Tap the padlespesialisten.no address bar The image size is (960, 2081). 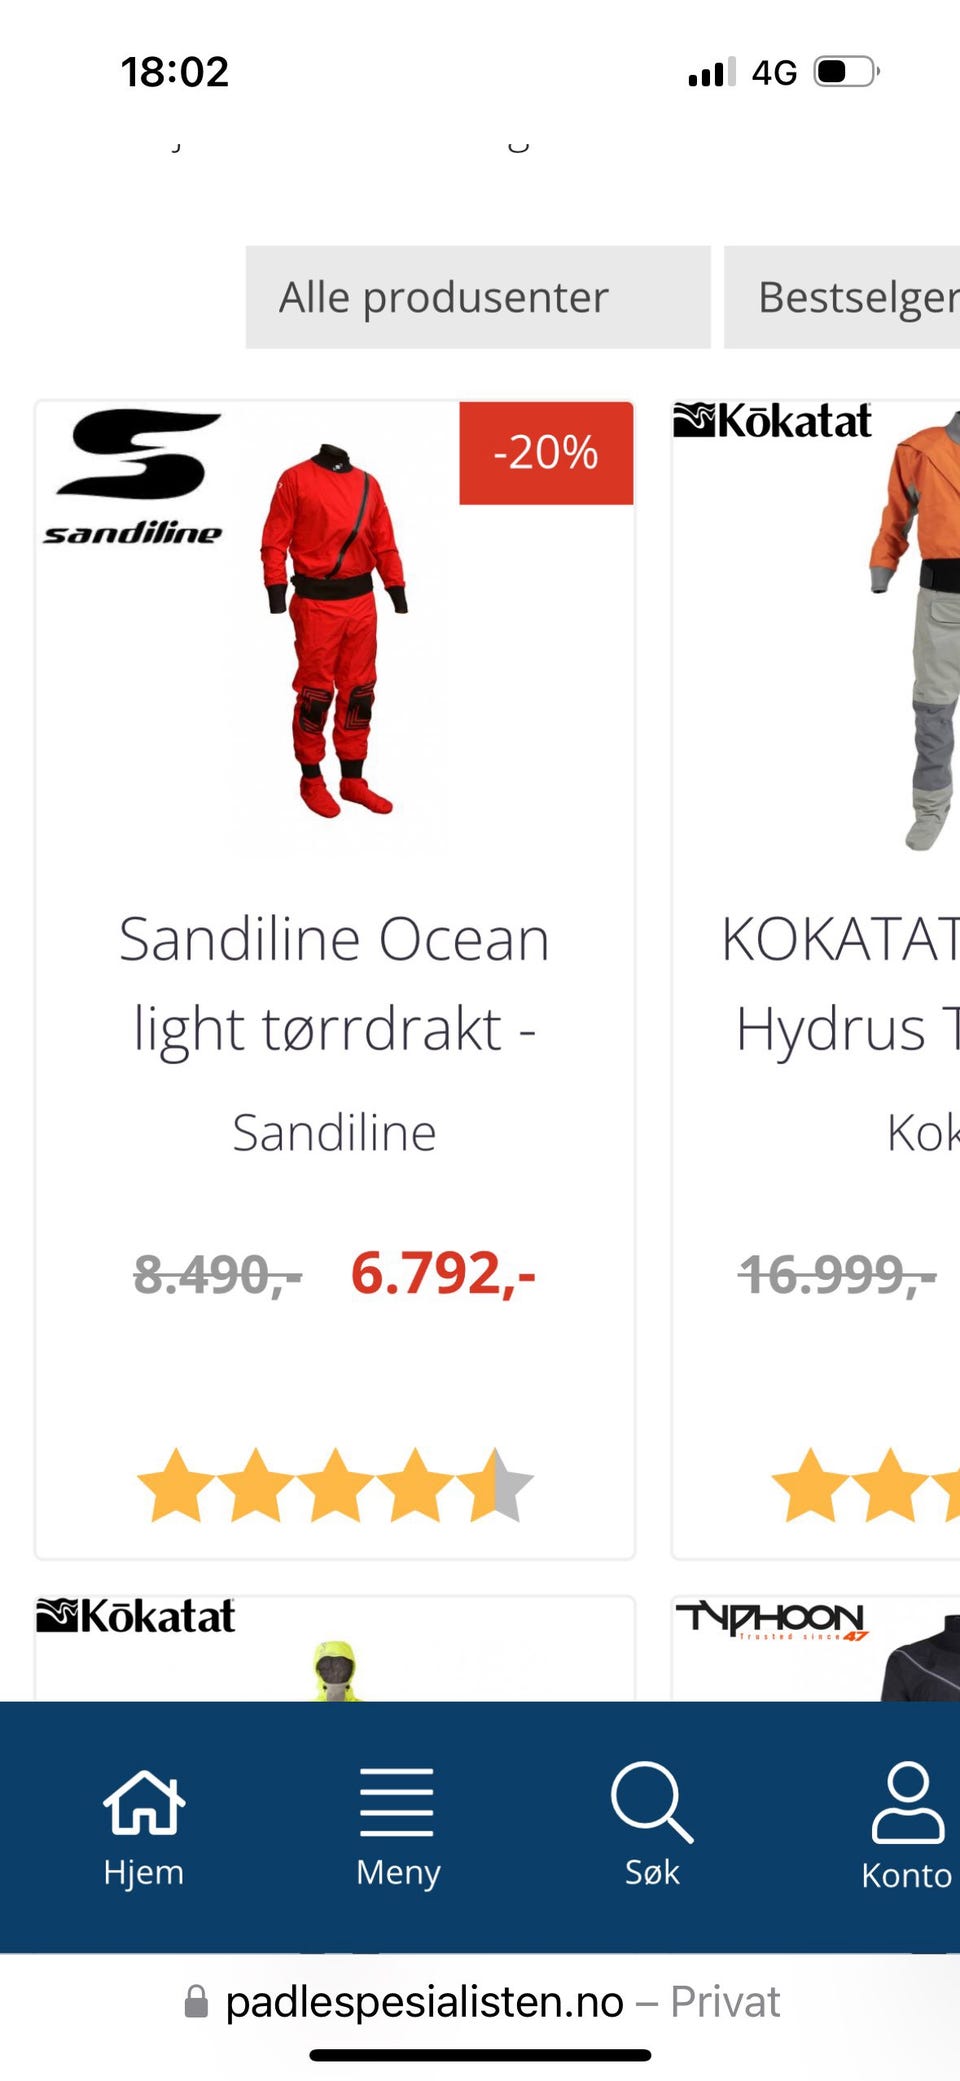pos(481,2002)
